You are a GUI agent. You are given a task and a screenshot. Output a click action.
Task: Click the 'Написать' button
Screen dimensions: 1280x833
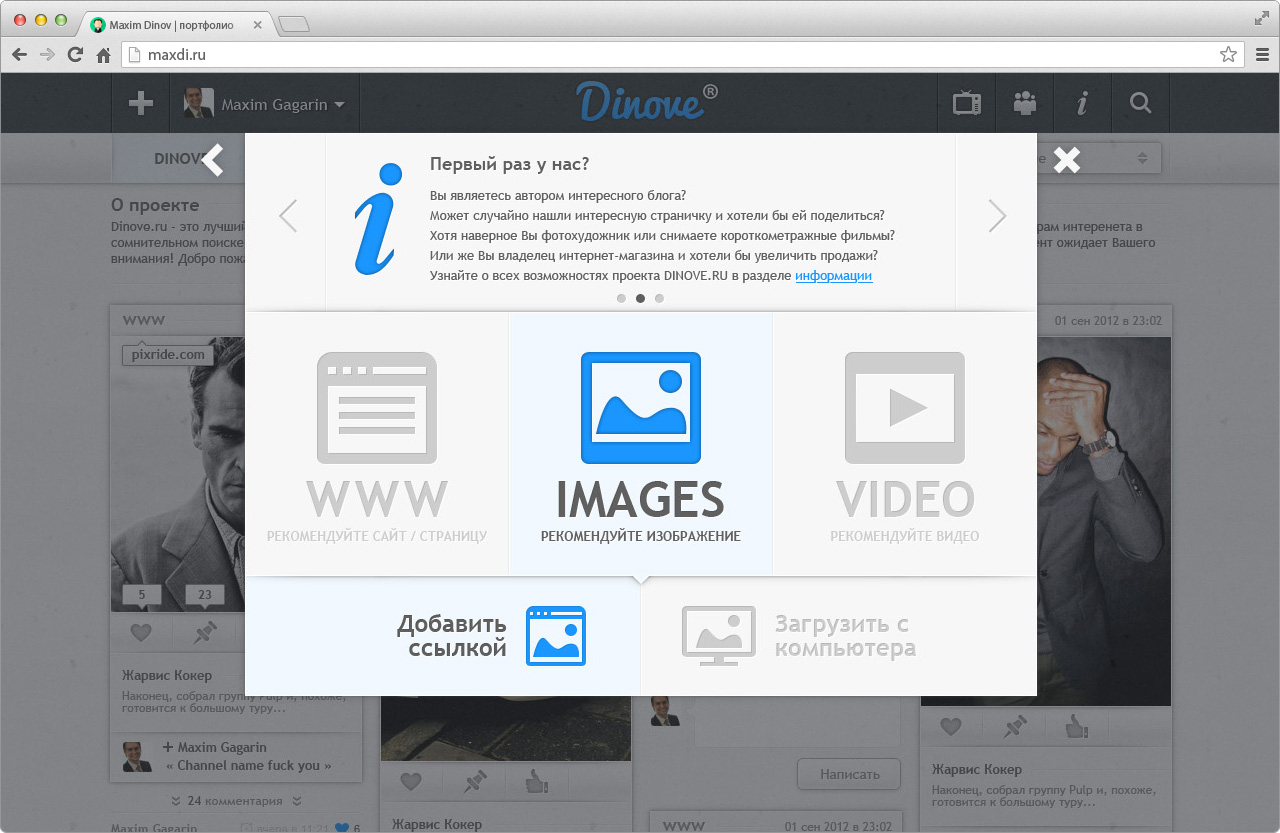click(x=849, y=774)
